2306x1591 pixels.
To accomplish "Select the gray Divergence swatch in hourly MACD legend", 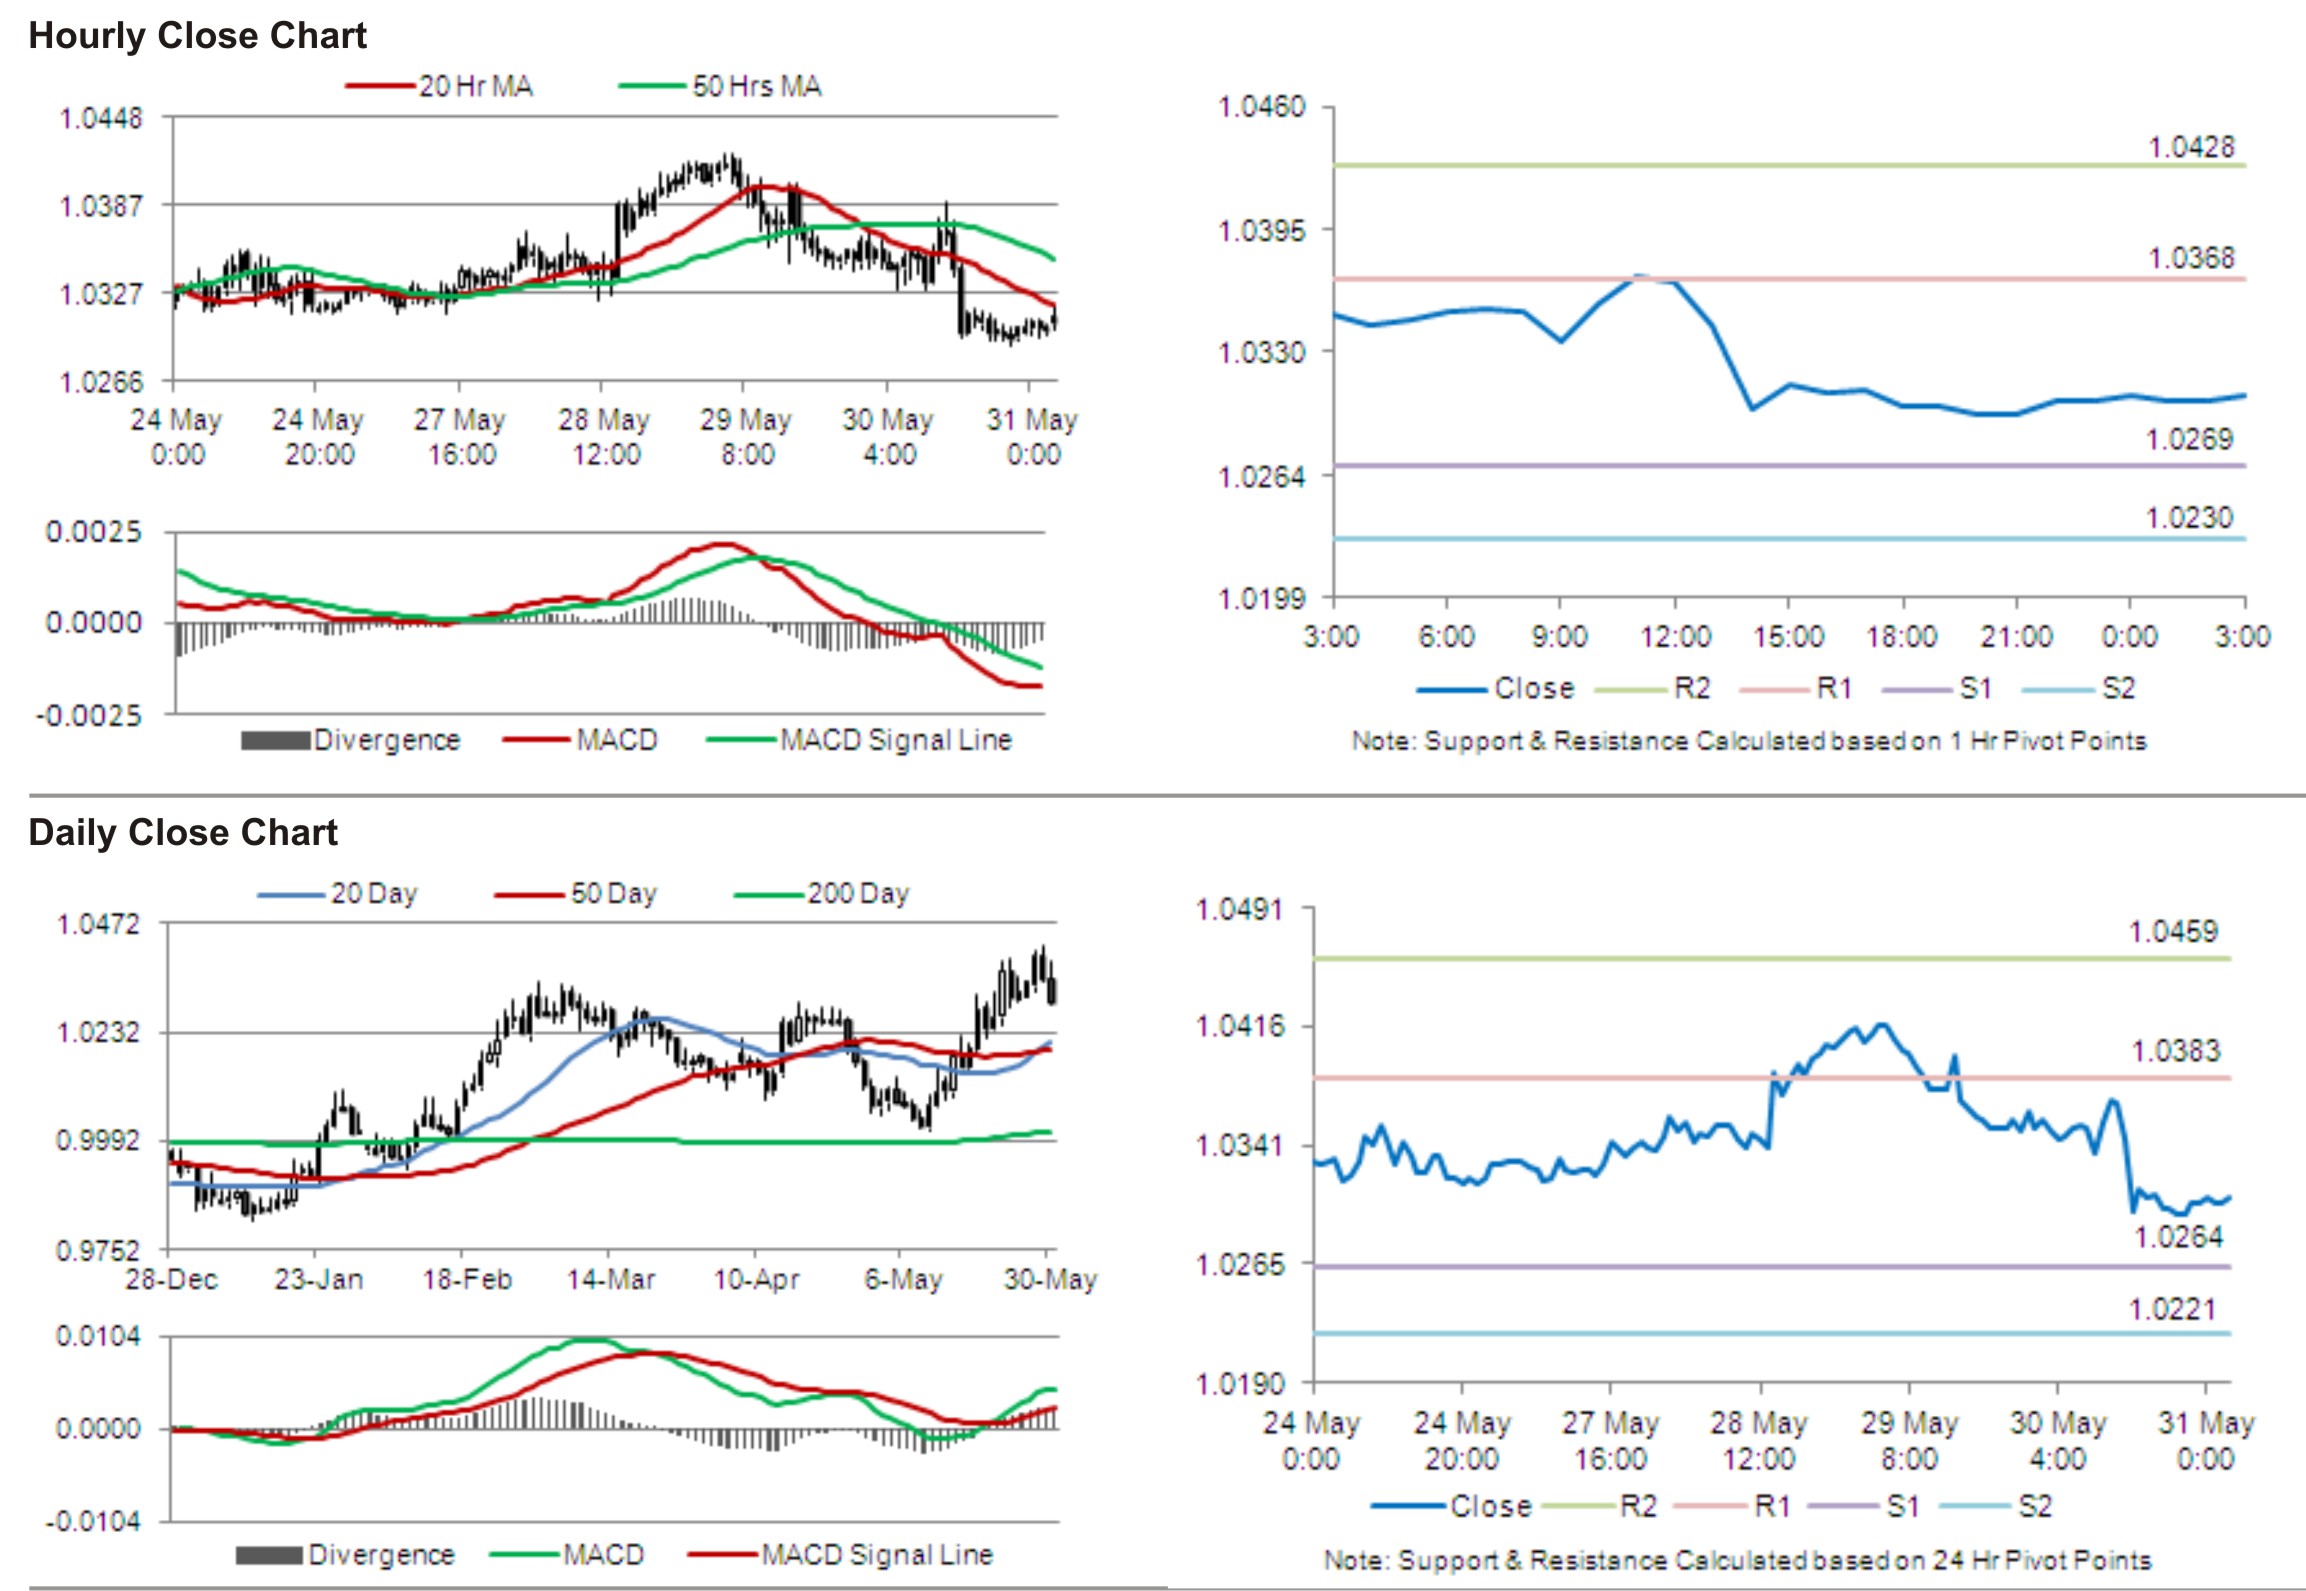I will pos(275,740).
